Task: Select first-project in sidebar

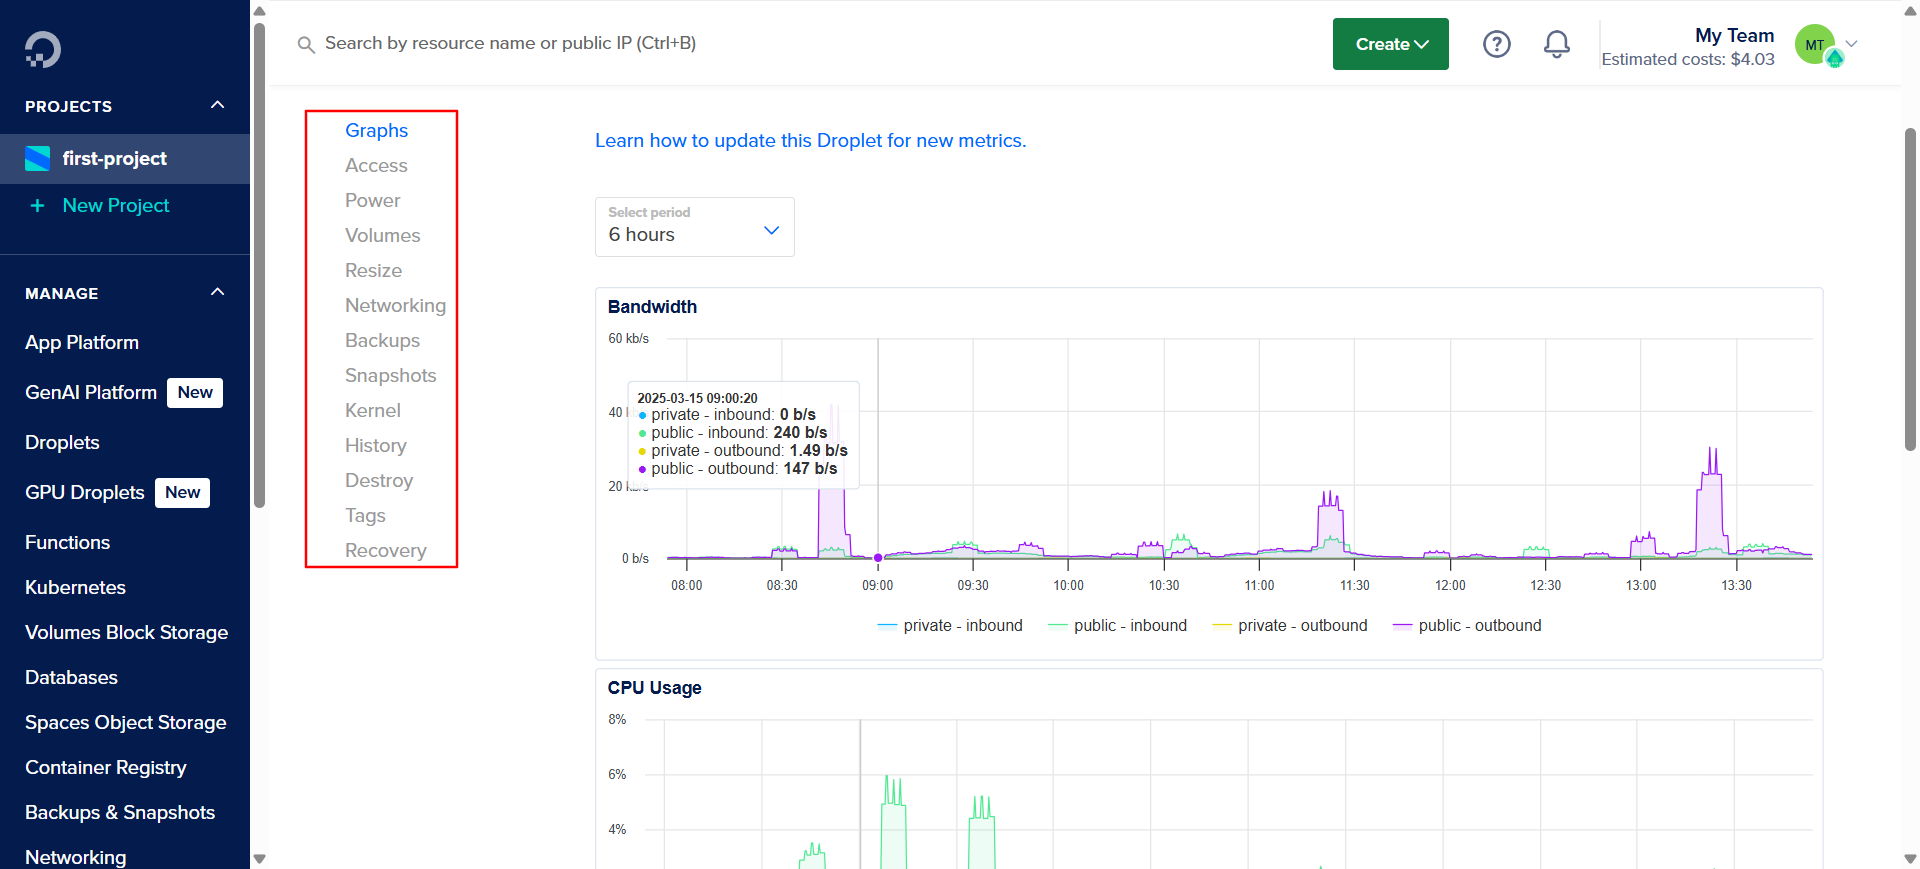Action: (x=125, y=158)
